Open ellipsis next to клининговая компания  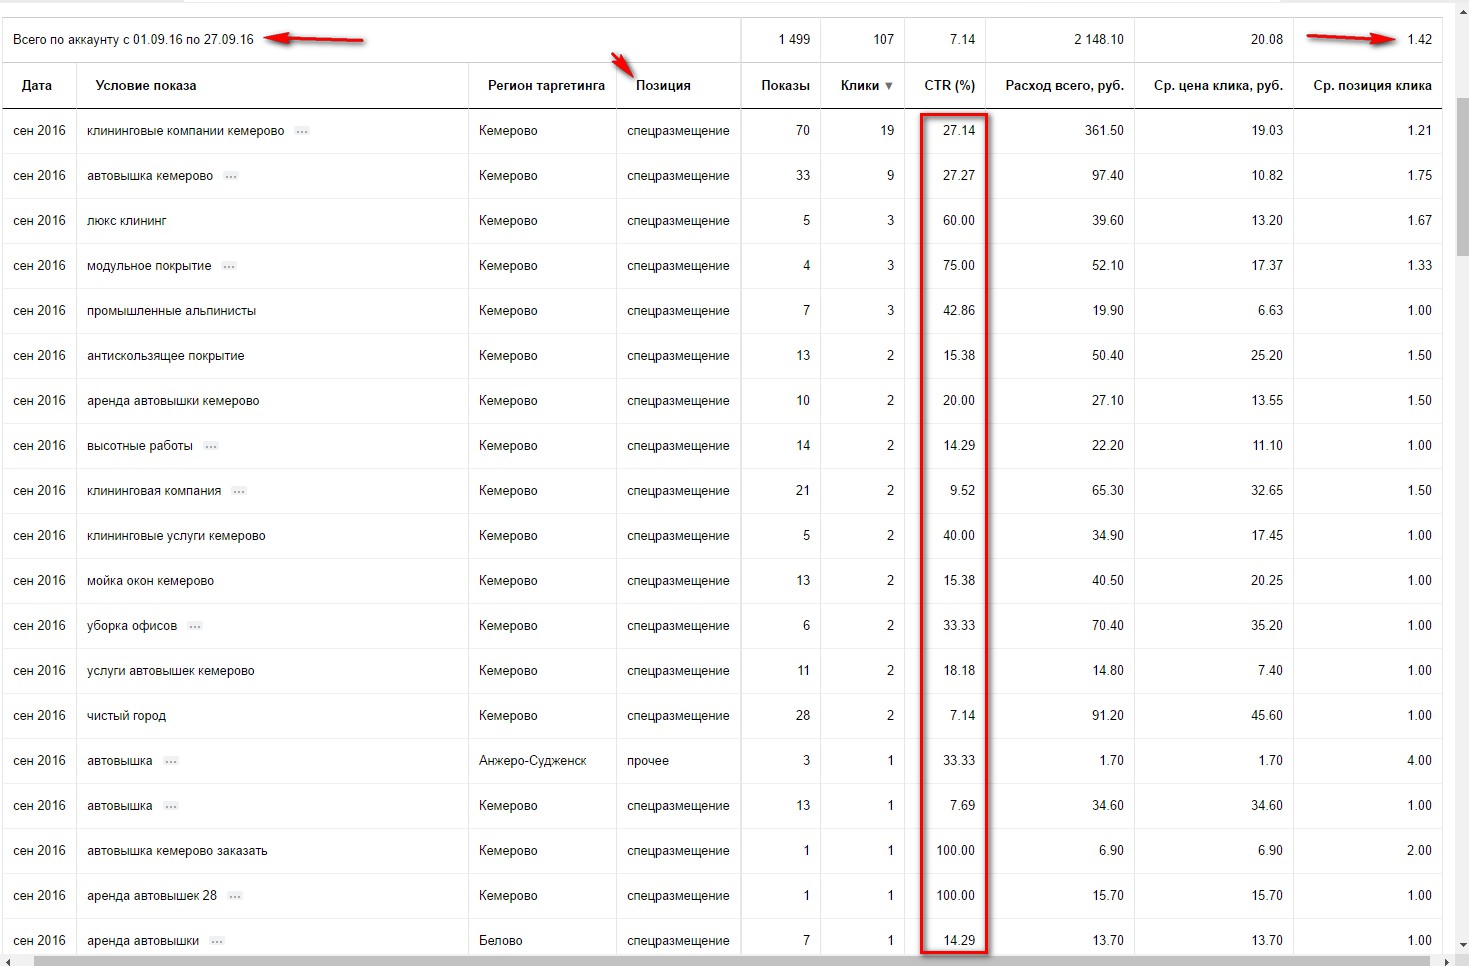pos(239,492)
